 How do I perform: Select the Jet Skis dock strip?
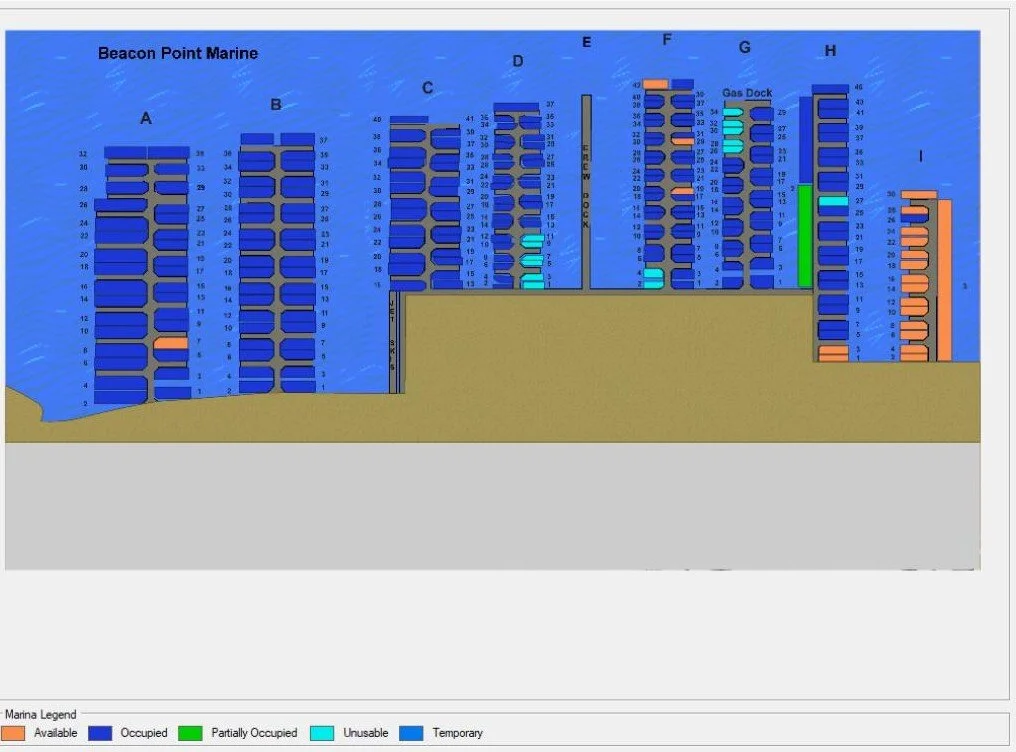pos(393,342)
